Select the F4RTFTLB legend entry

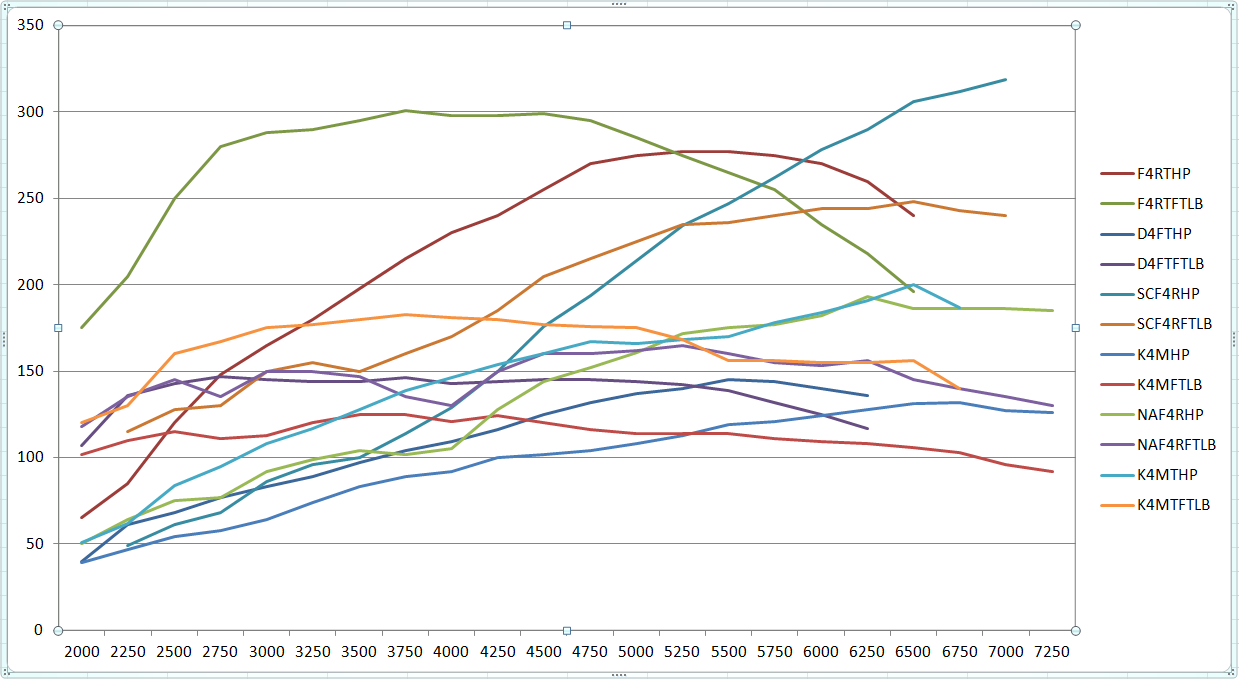pos(1151,203)
